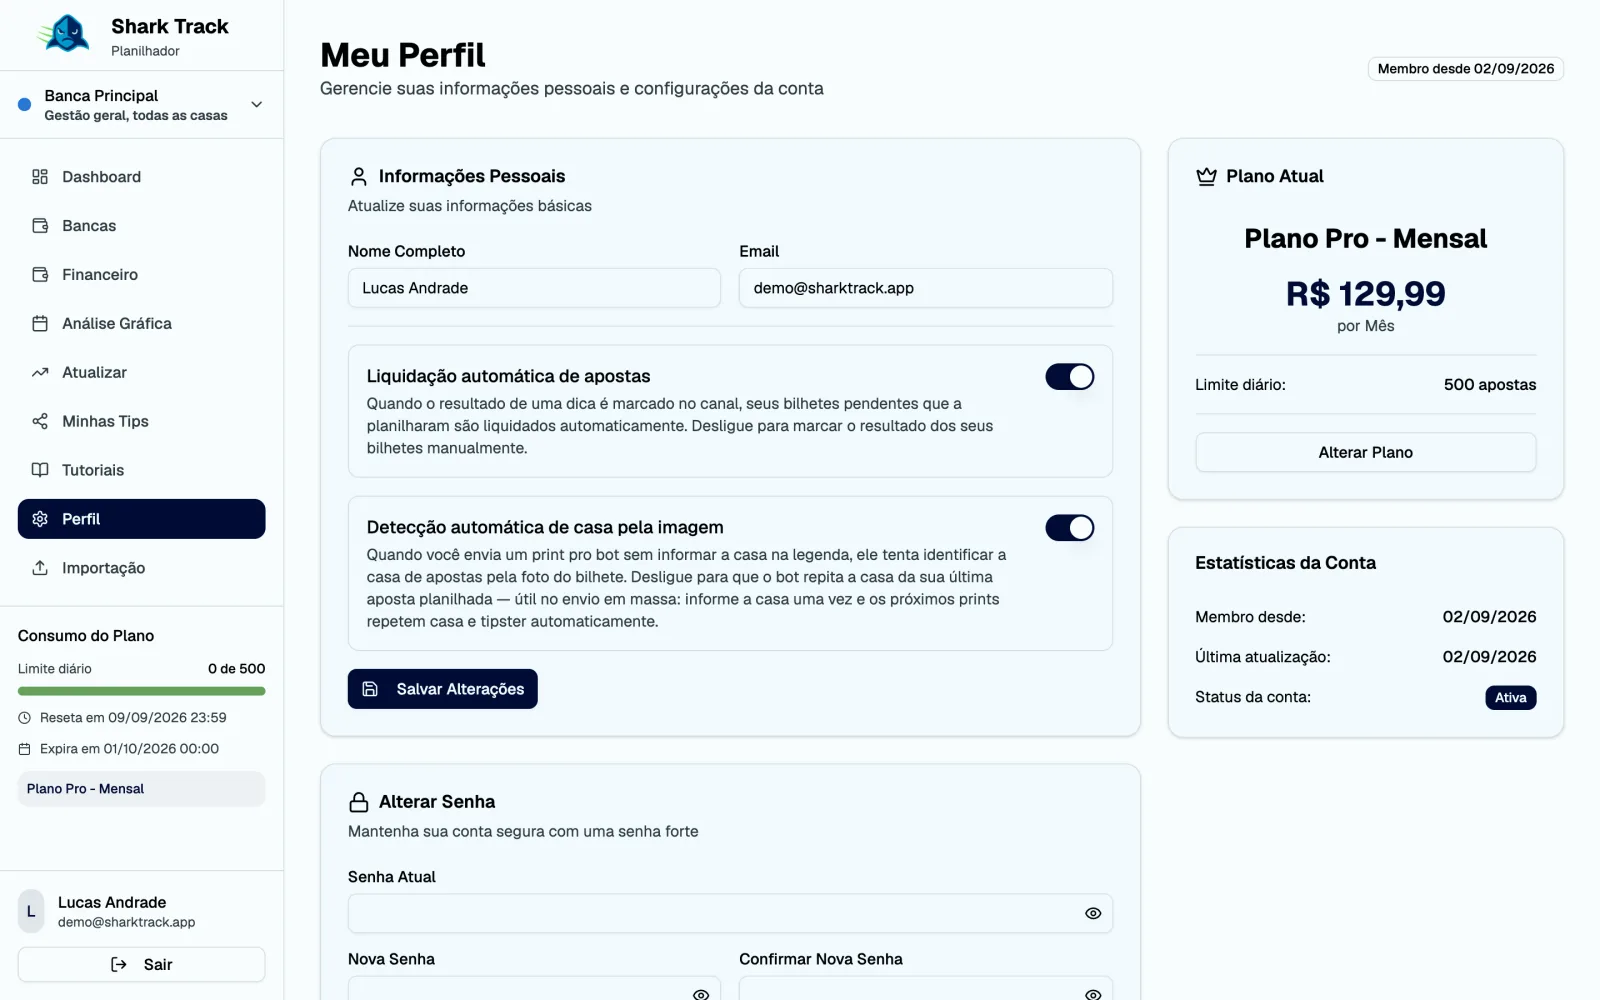
Task: Toggle Detecção automática de casa pela imagem
Action: 1070,528
